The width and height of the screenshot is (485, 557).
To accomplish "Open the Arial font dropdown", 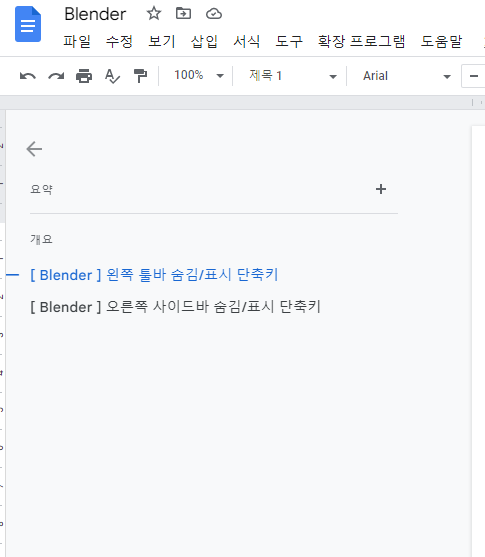I will coord(407,76).
